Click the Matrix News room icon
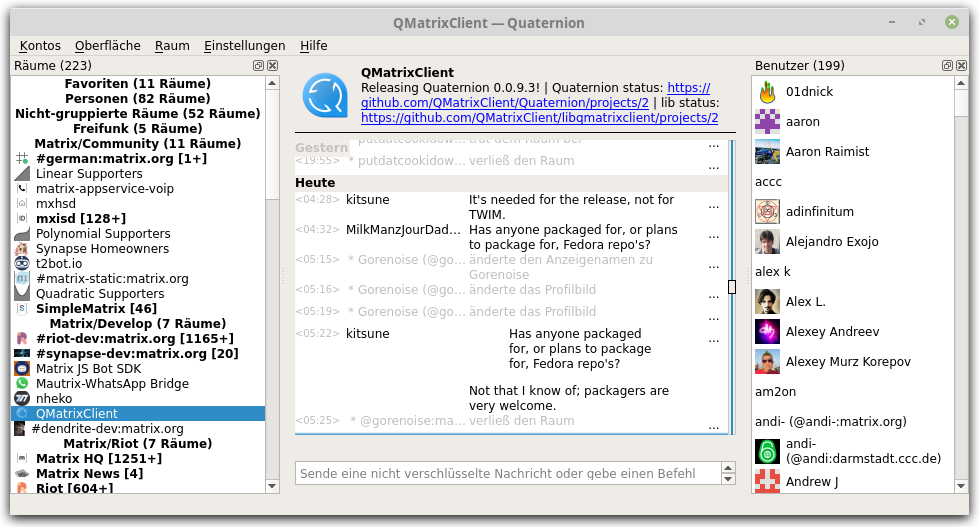979x527 pixels. click(22, 473)
